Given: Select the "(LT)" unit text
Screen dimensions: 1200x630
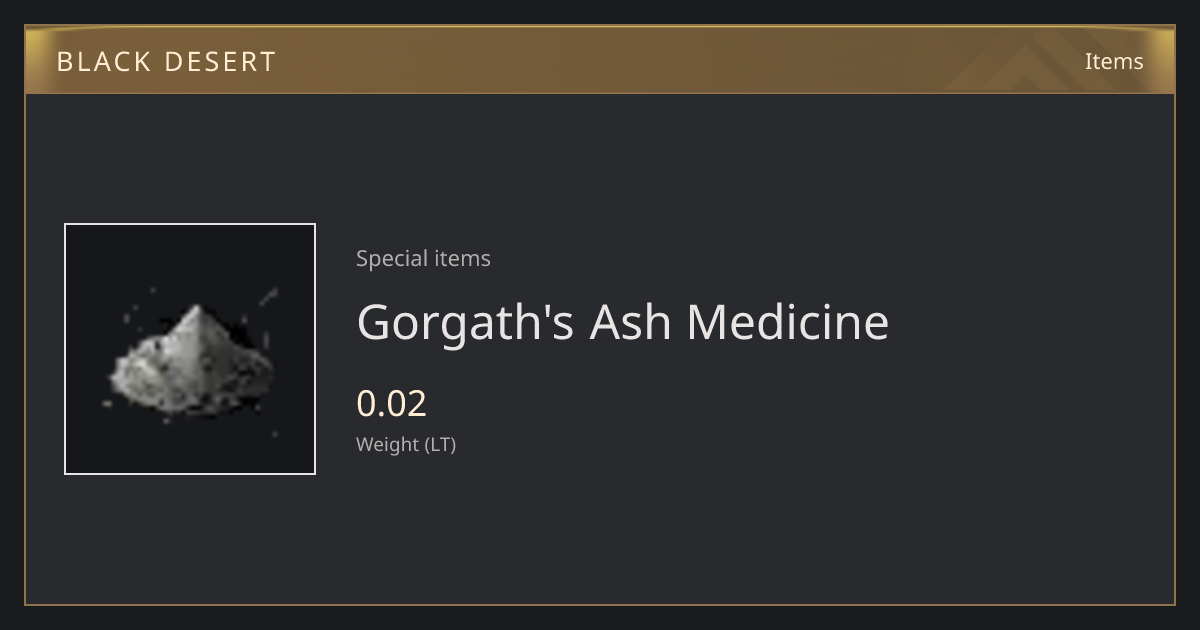Looking at the screenshot, I should click(440, 445).
